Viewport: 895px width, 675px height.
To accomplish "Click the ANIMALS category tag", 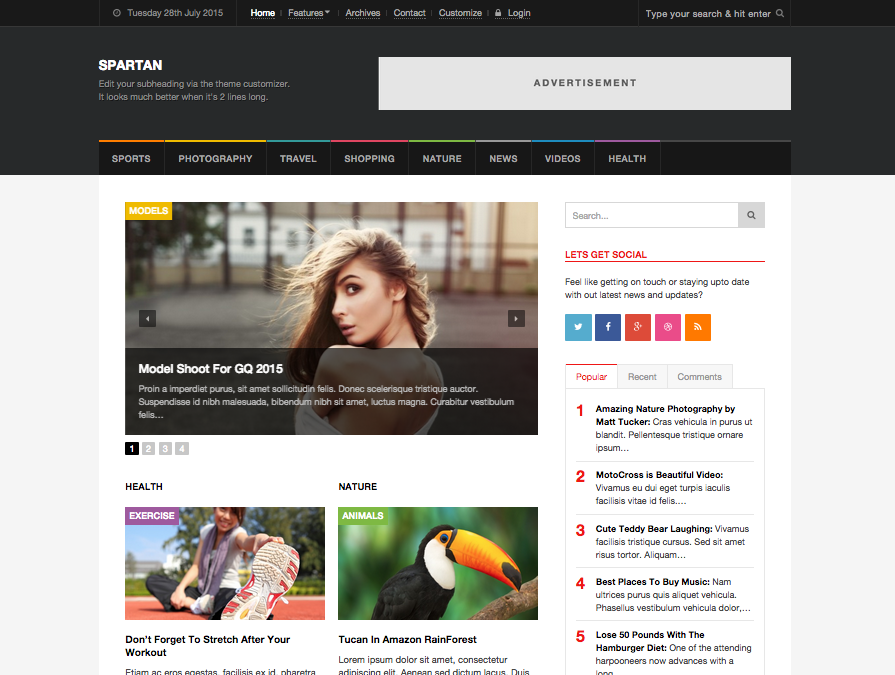I will pos(362,516).
